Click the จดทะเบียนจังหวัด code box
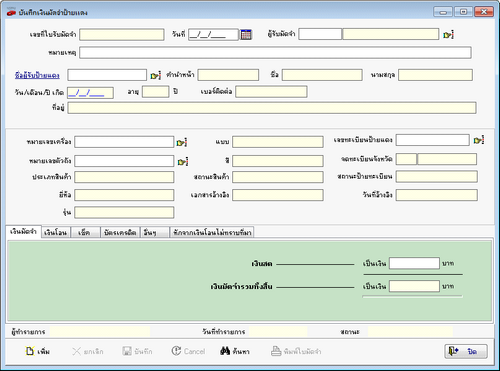The width and height of the screenshot is (500, 371). click(406, 159)
